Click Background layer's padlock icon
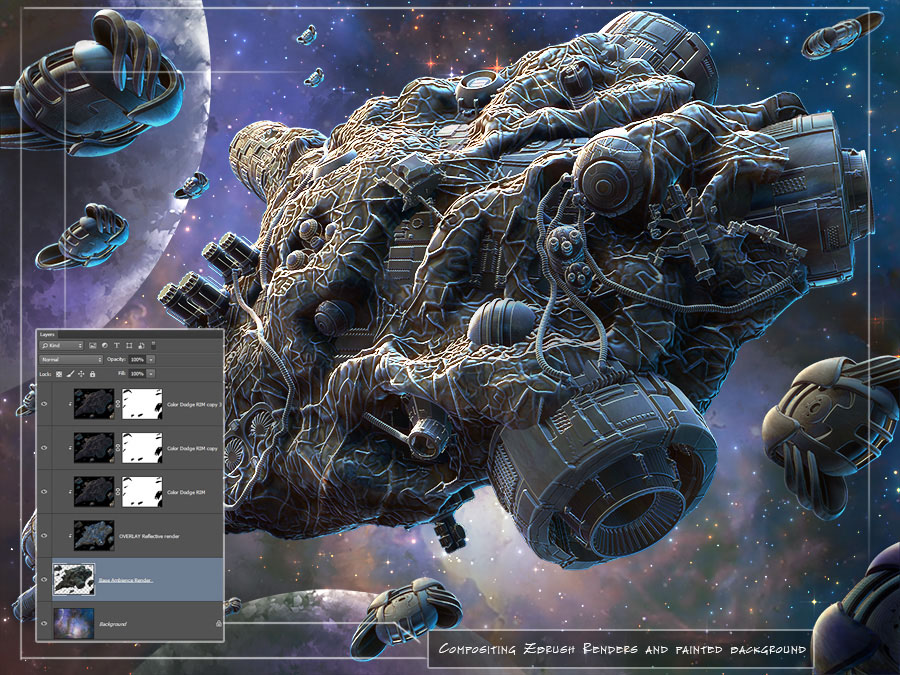Viewport: 900px width, 675px height. pos(219,623)
